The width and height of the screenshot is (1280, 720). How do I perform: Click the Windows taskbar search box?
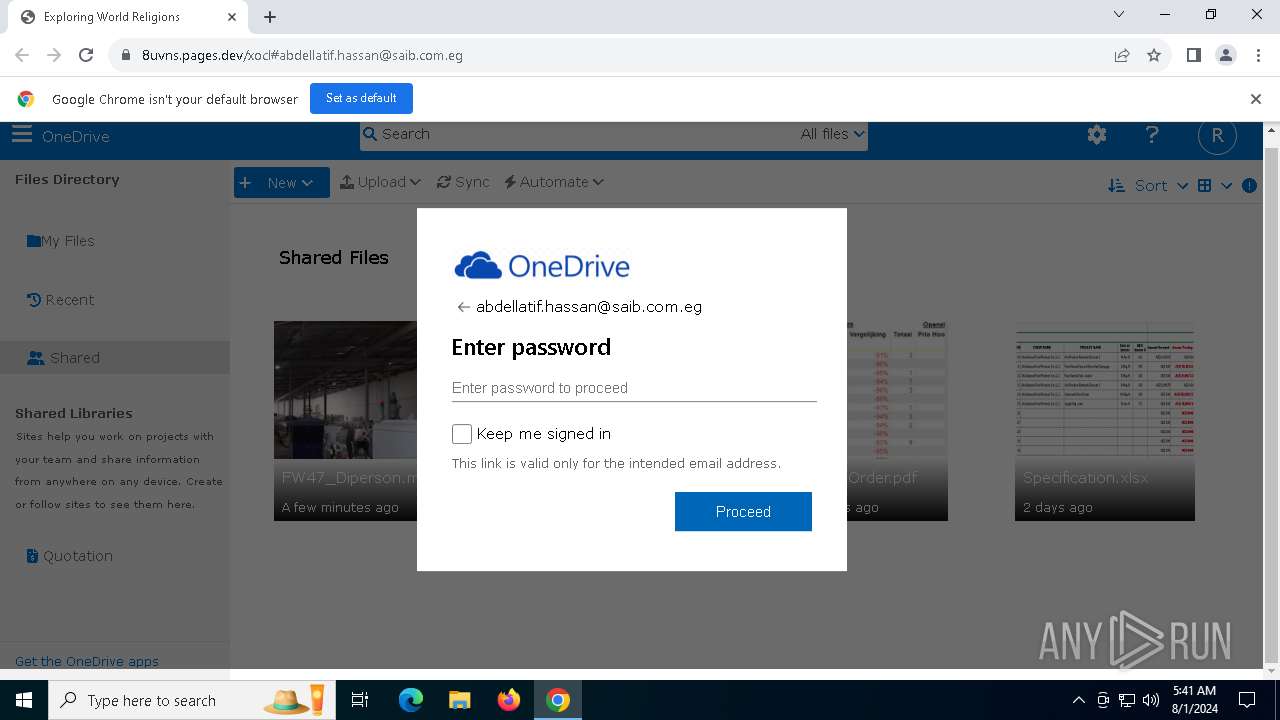[190, 700]
